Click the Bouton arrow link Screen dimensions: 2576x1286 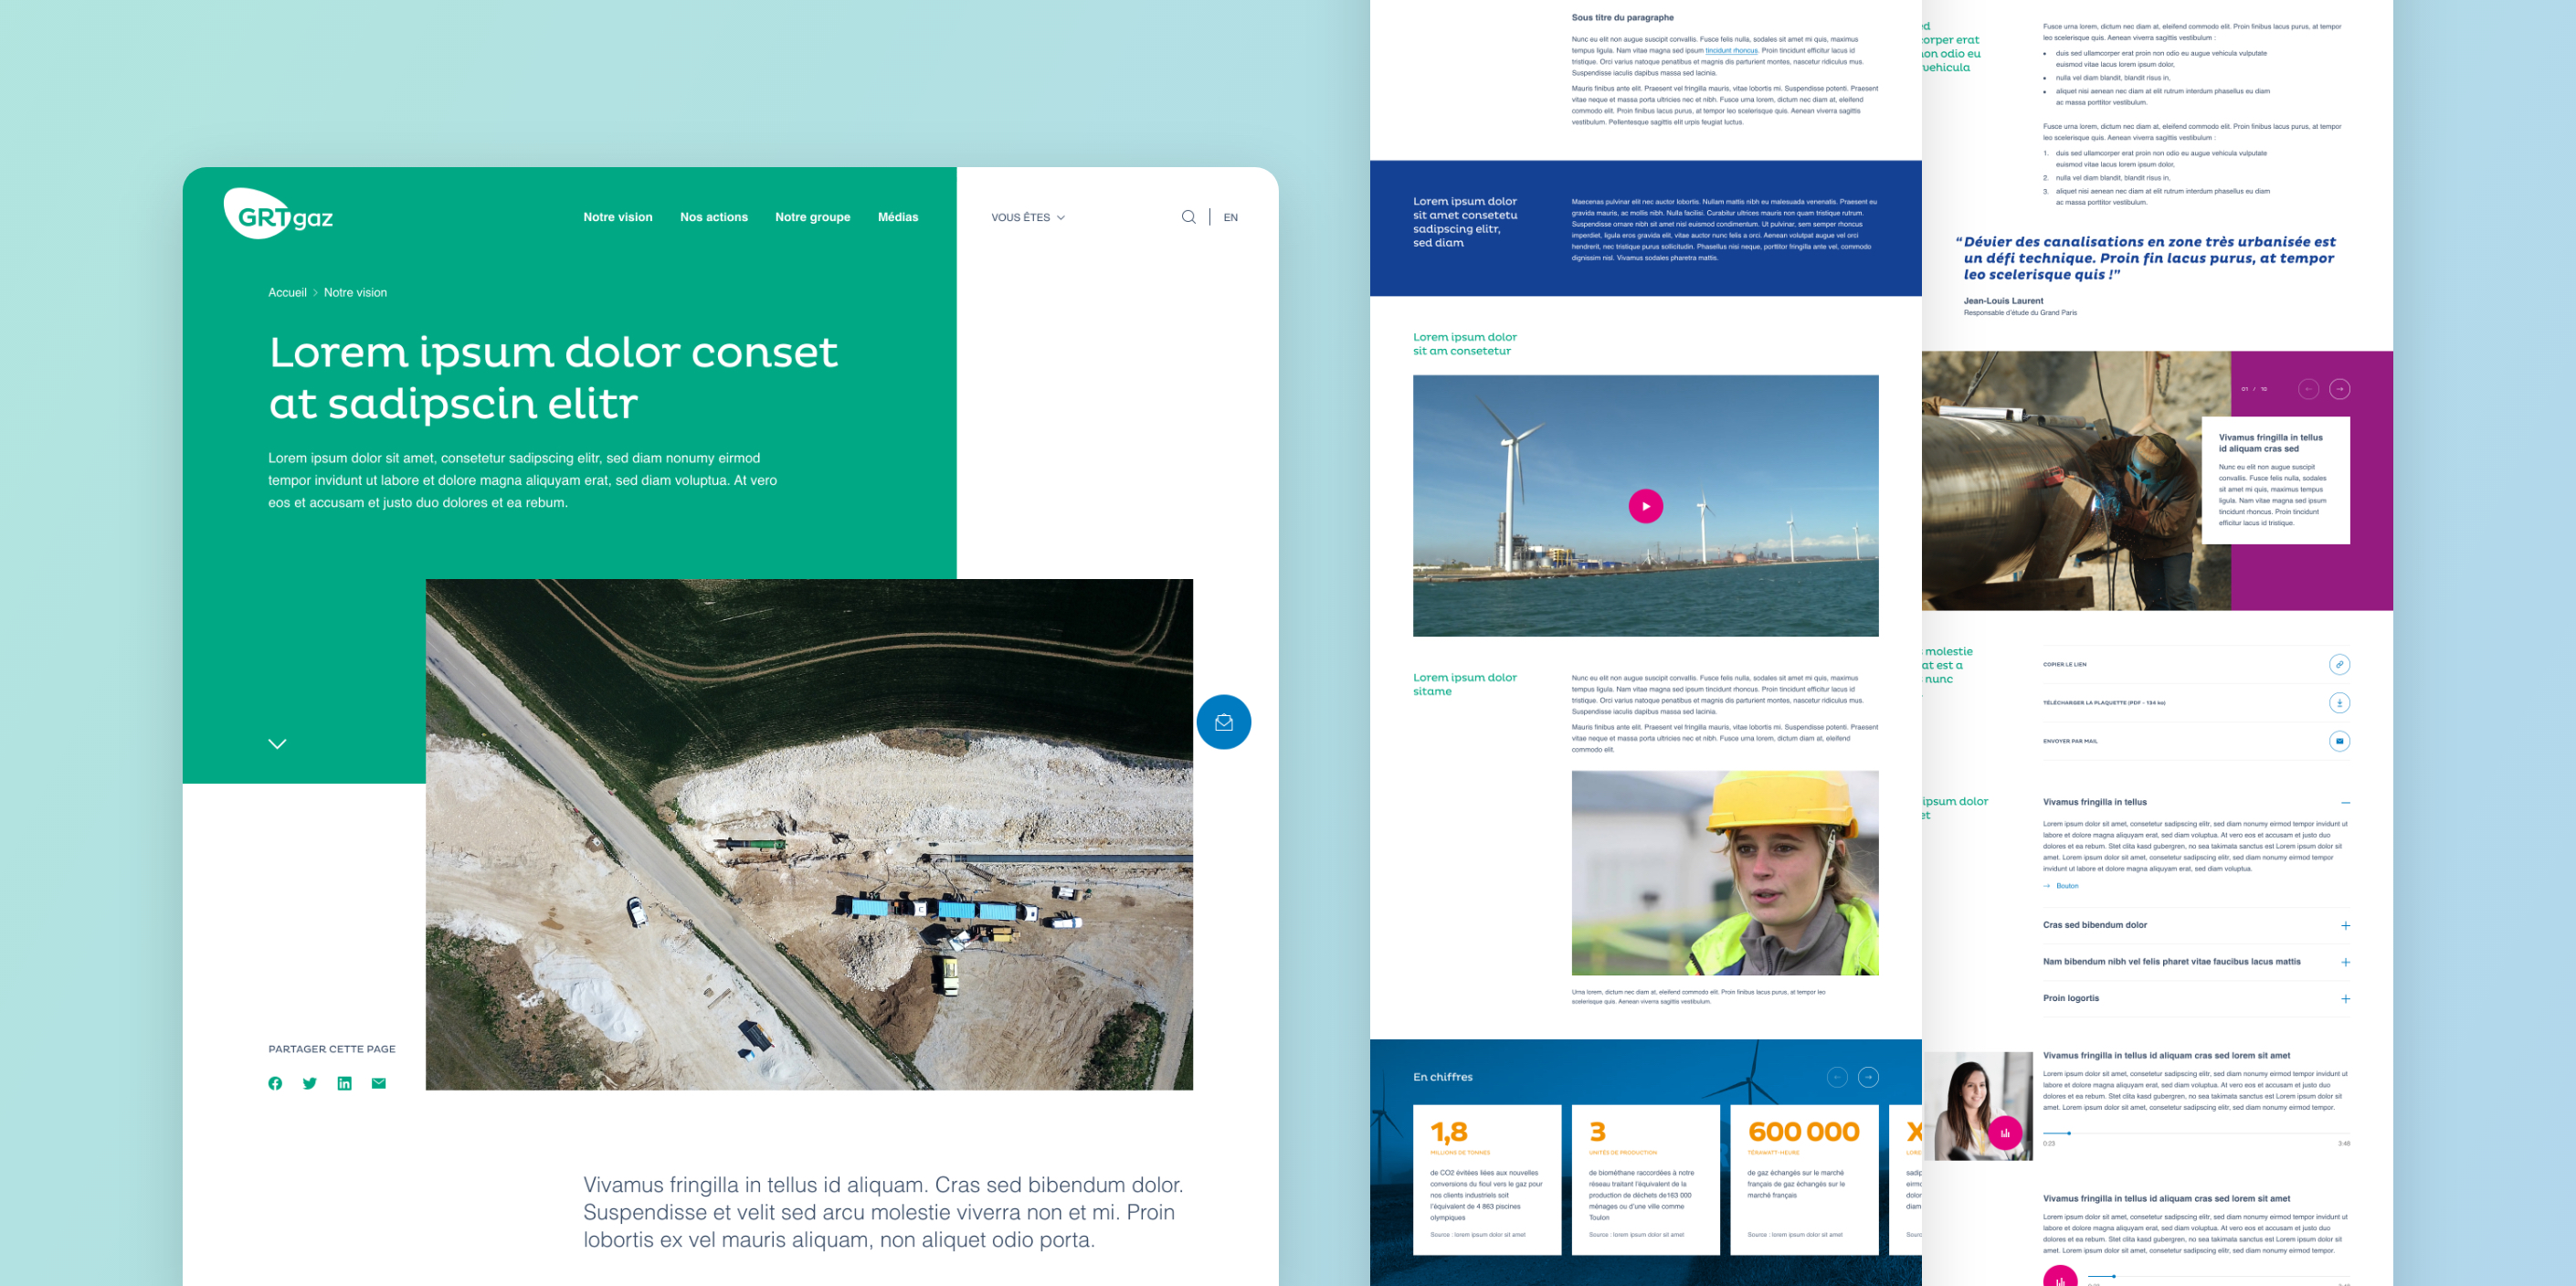click(2060, 886)
